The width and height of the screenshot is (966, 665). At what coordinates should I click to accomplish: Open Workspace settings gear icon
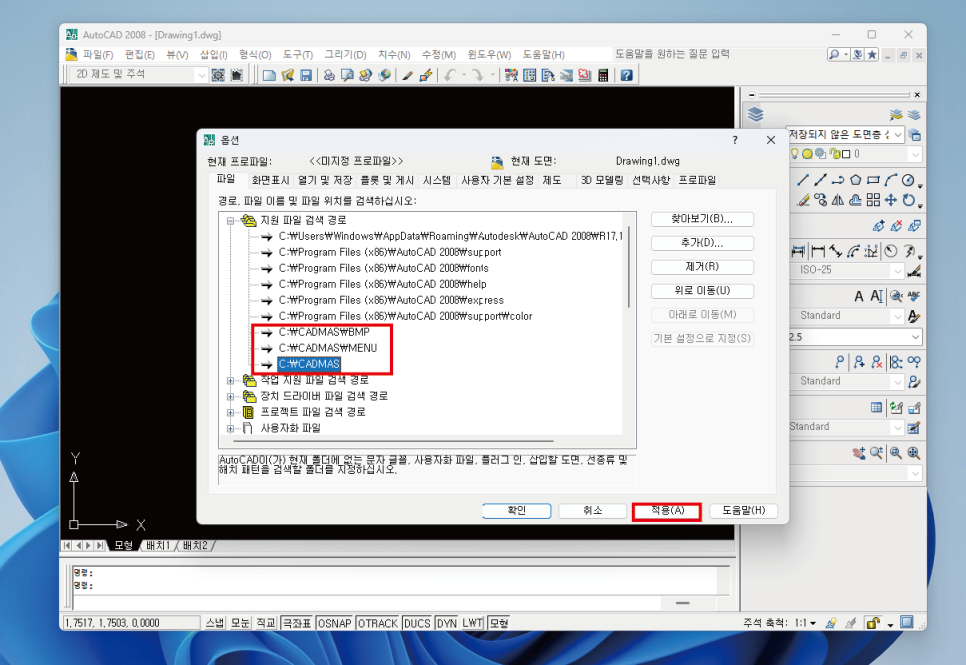pos(218,75)
